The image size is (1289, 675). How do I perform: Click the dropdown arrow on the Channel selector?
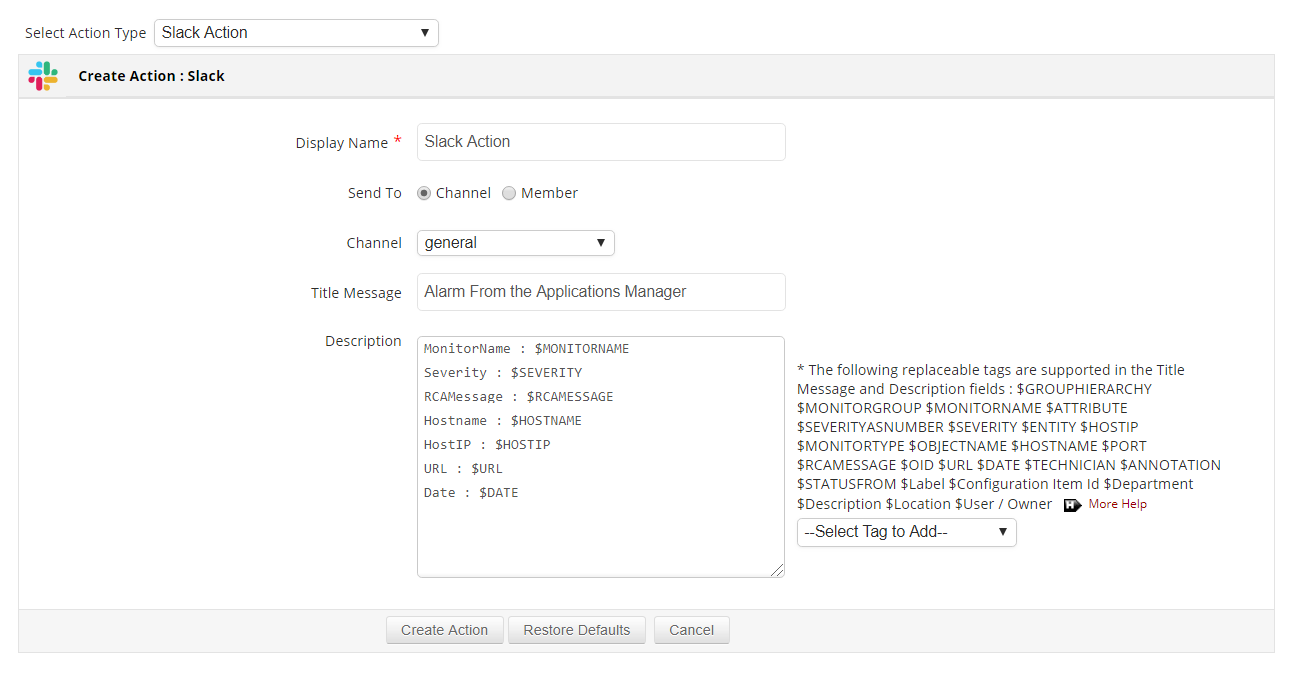pos(599,242)
